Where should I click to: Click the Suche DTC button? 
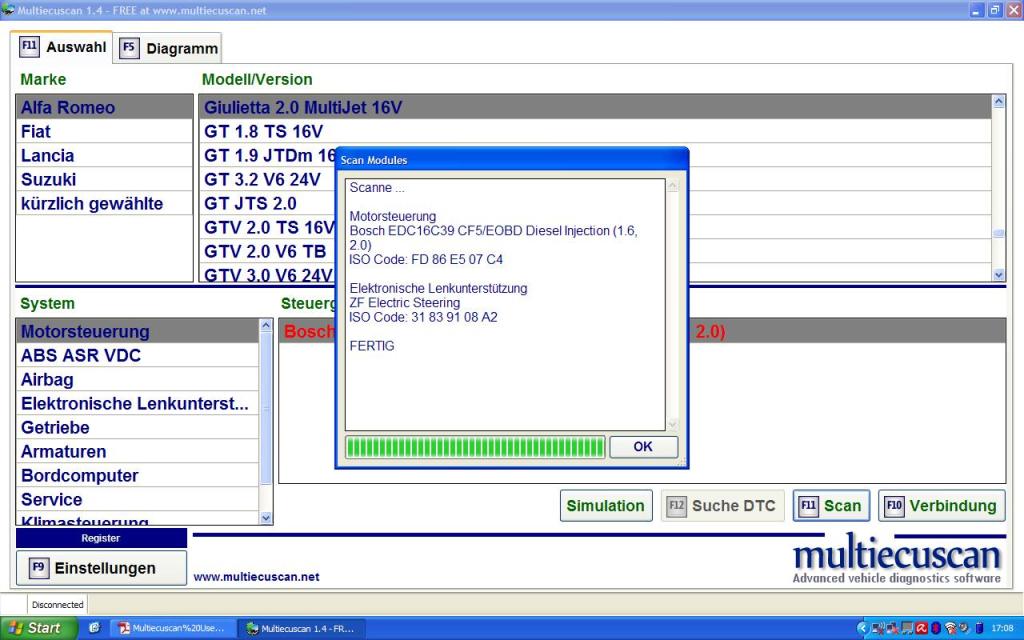[x=722, y=506]
